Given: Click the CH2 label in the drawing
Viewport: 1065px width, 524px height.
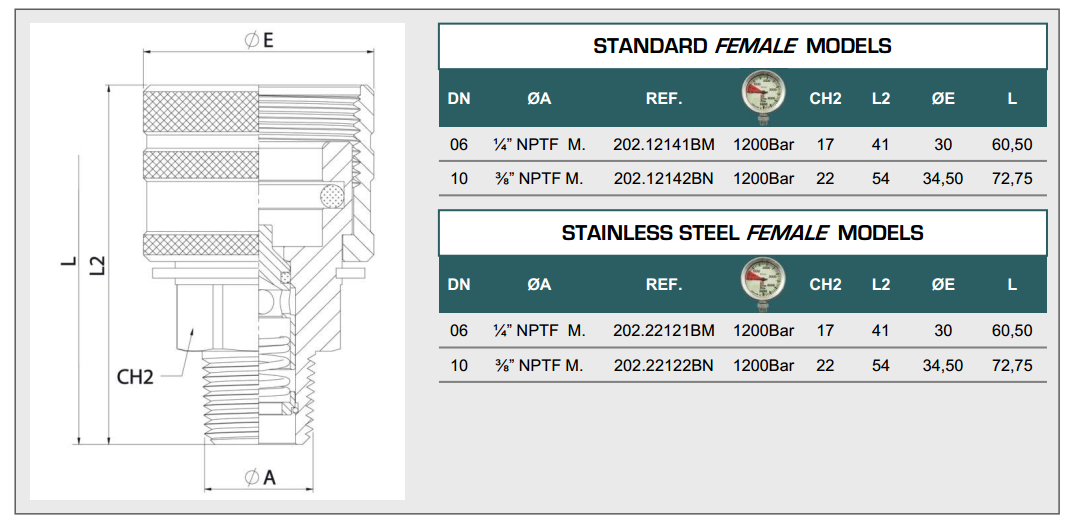Looking at the screenshot, I should click(135, 378).
